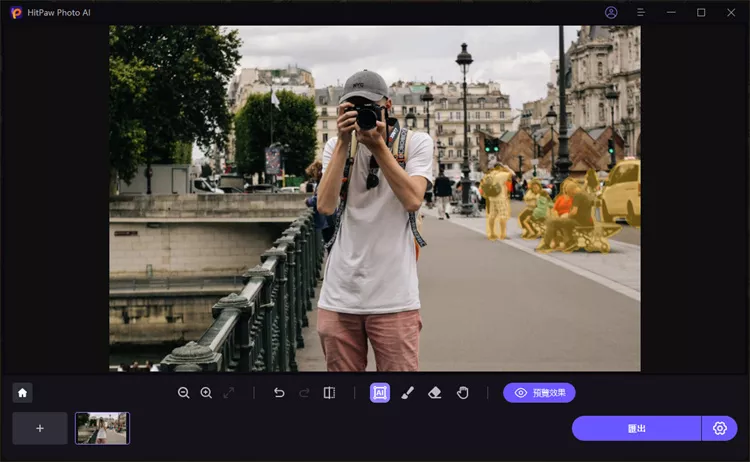The width and height of the screenshot is (750, 462).
Task: Toggle before/after compare view
Action: 329,393
